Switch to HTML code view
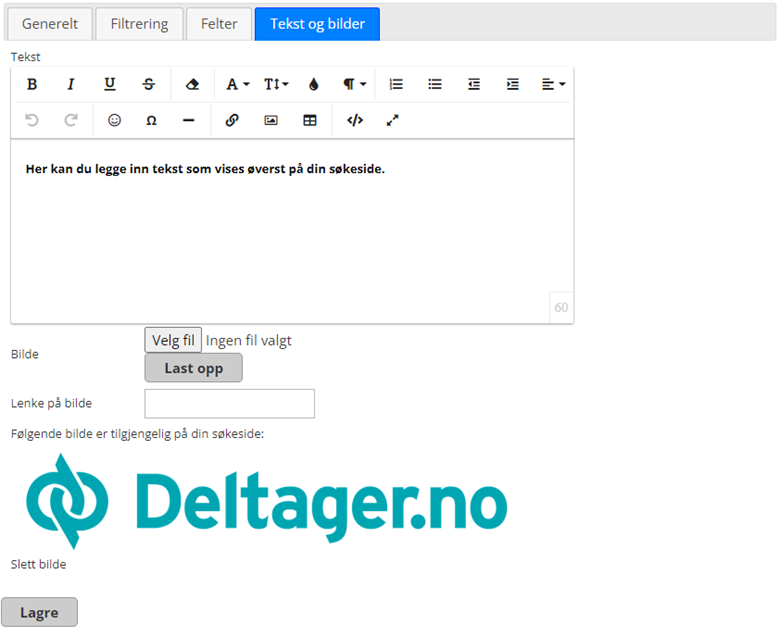Screen dimensions: 781x637 355,120
